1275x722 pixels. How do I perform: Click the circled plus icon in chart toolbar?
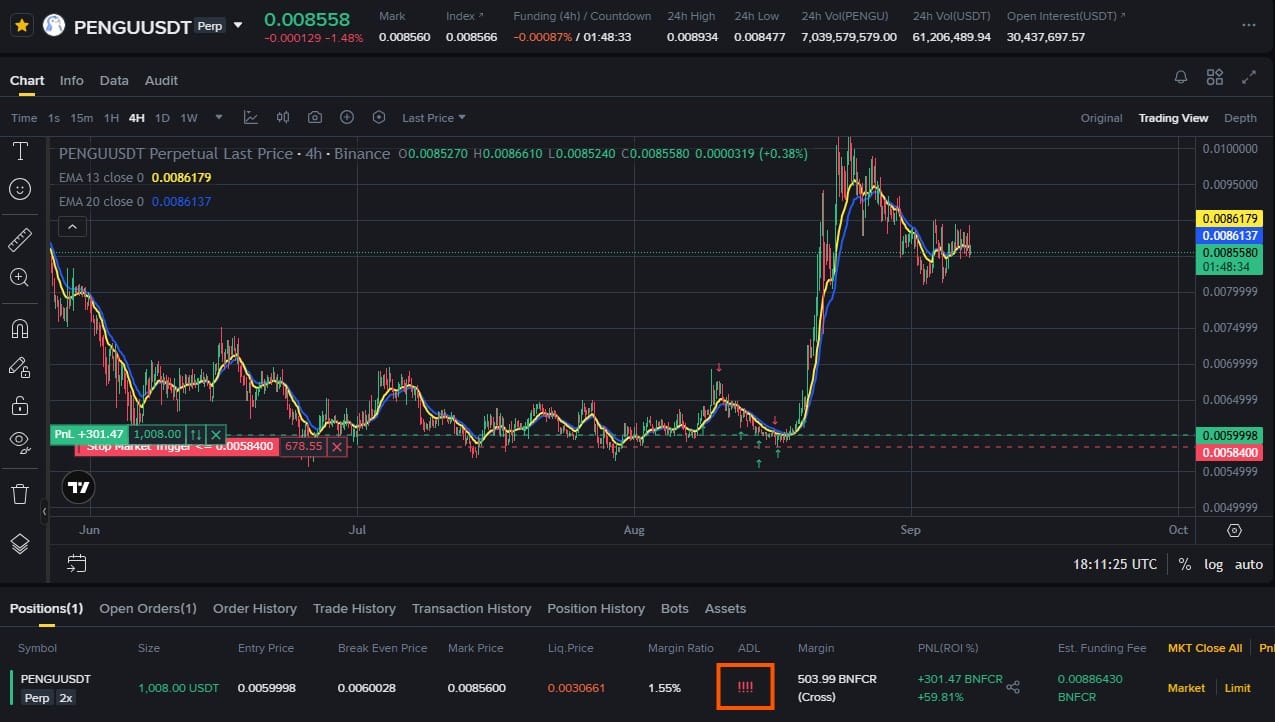(x=347, y=117)
